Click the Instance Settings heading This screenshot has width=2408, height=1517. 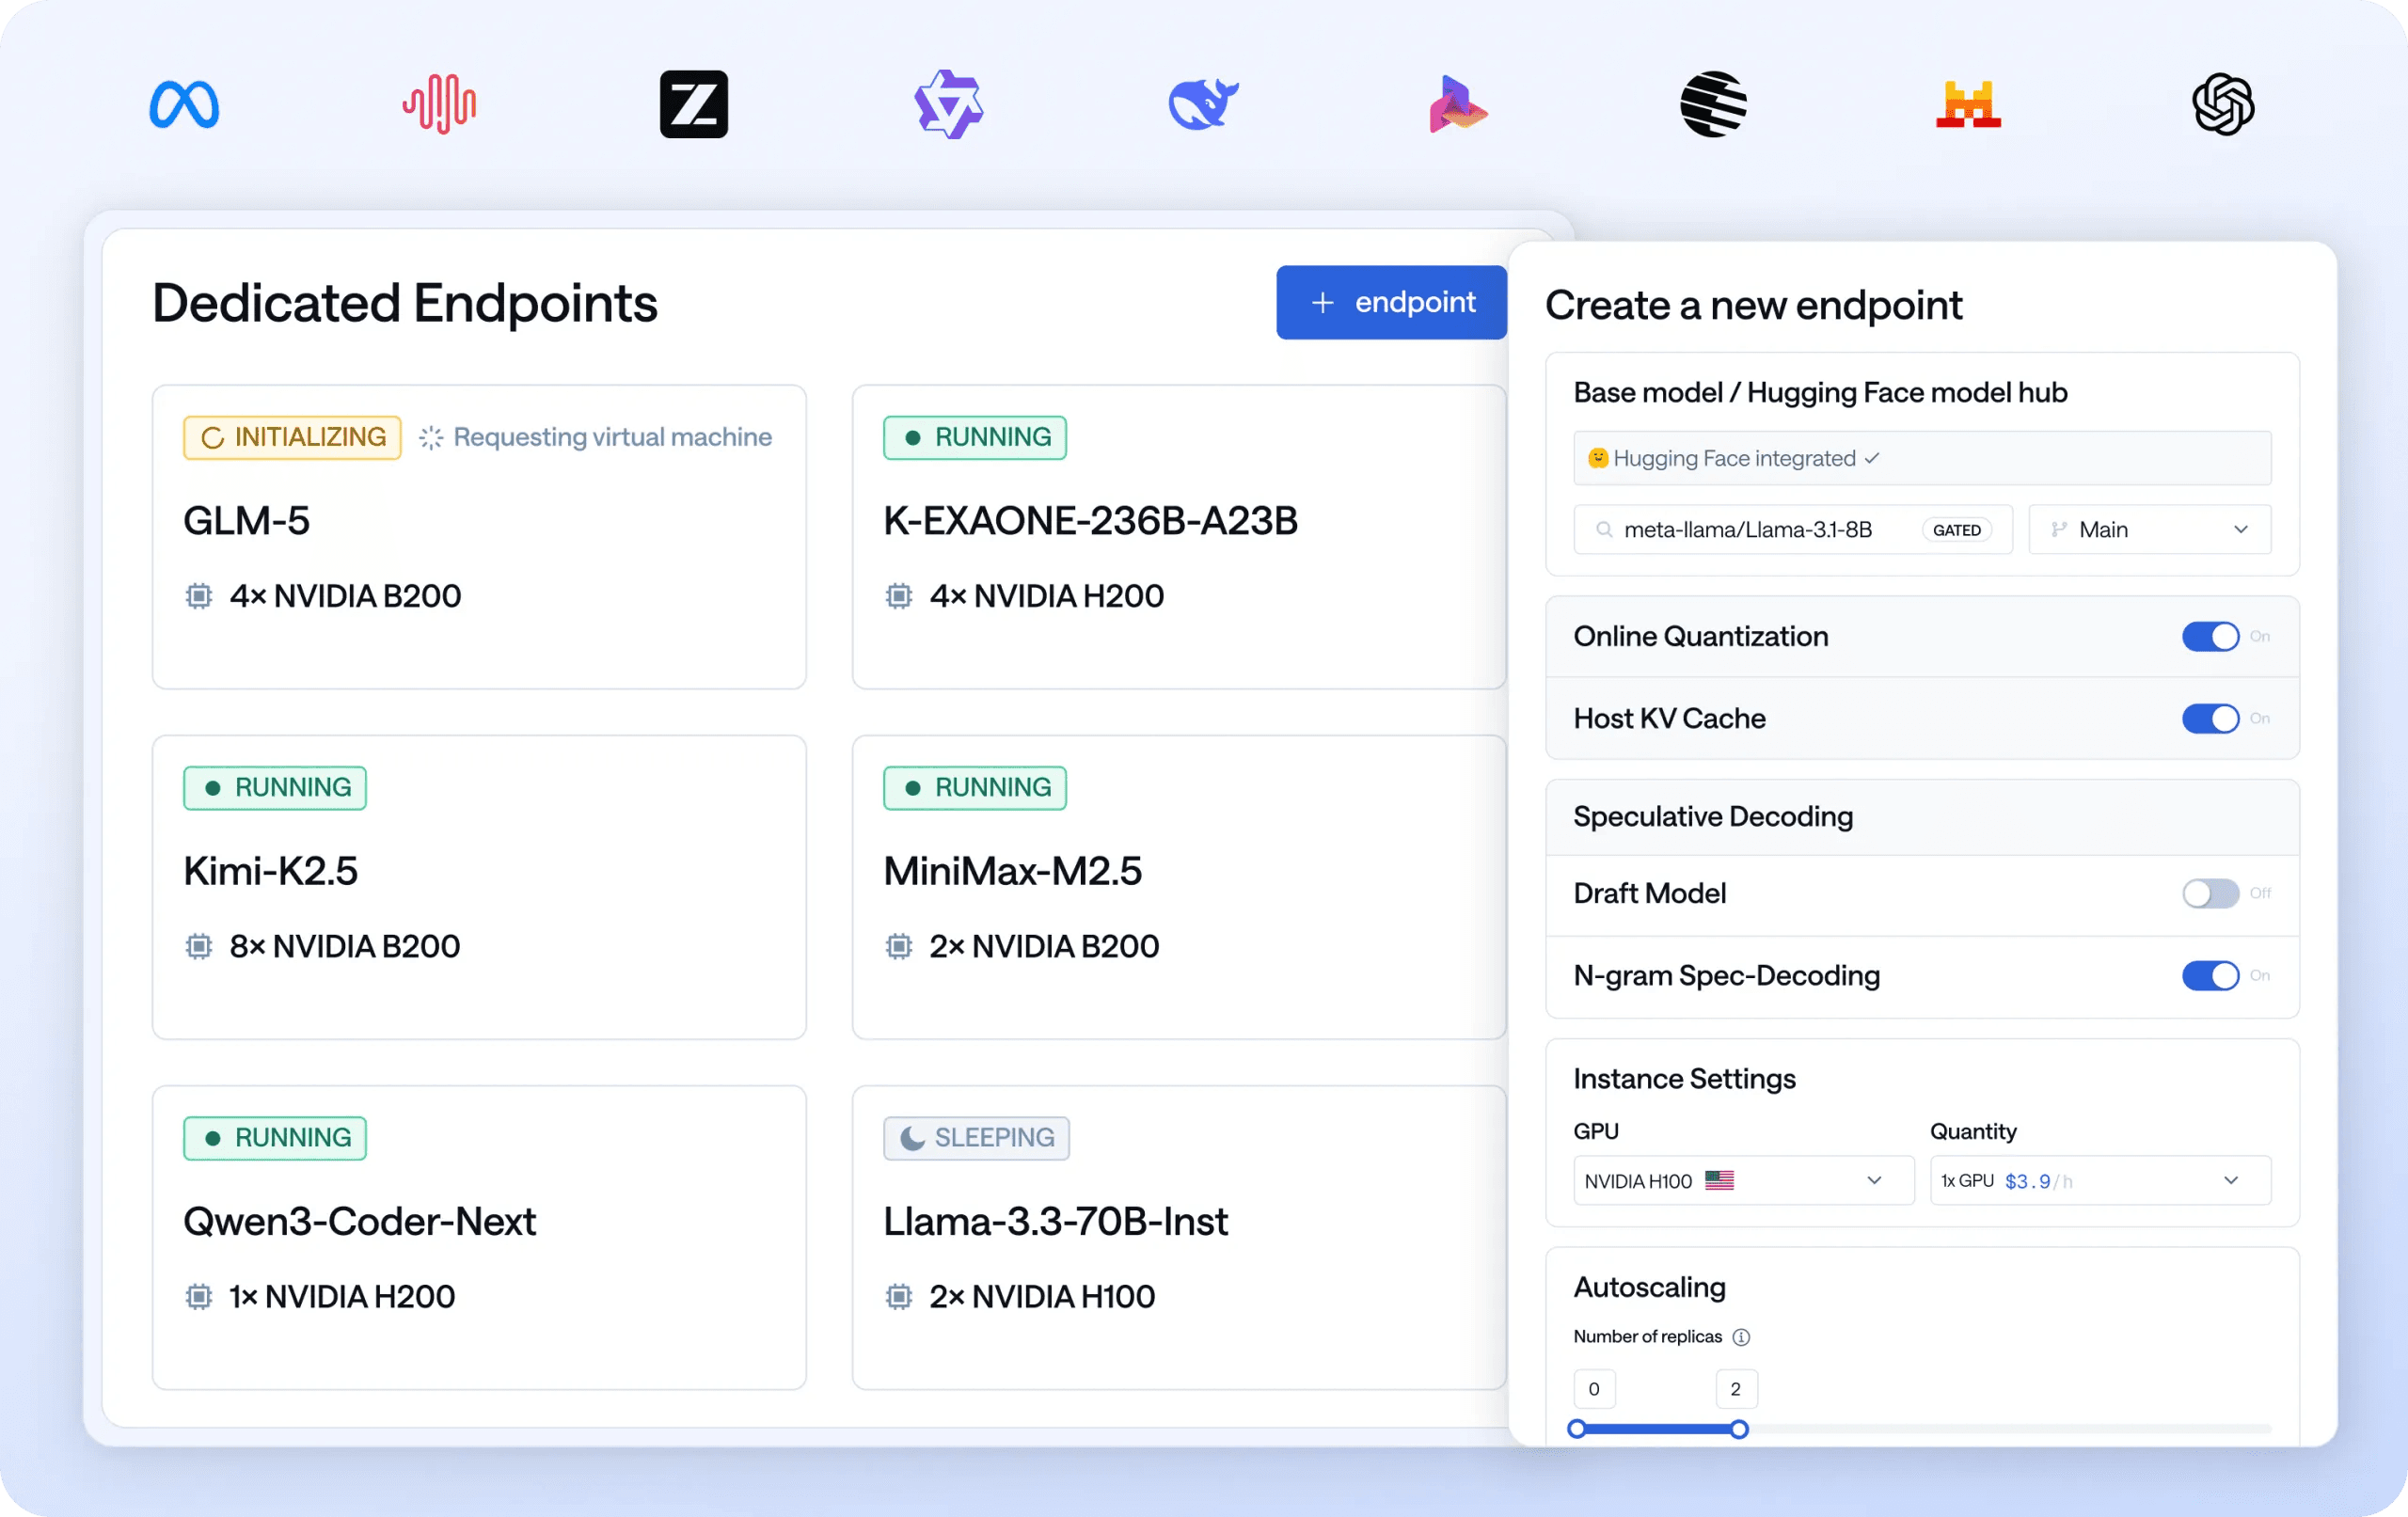[x=1685, y=1079]
